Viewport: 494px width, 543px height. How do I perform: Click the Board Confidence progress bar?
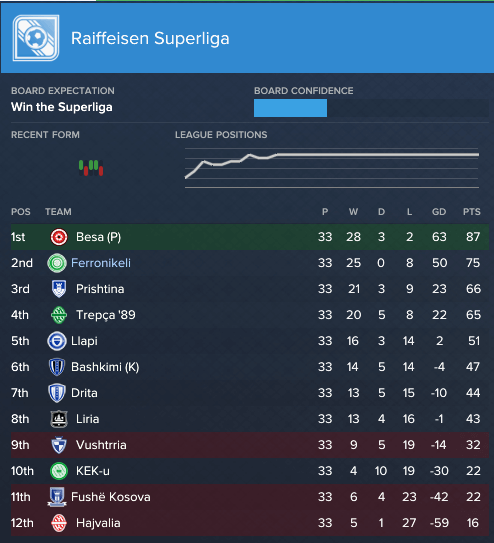pos(371,108)
